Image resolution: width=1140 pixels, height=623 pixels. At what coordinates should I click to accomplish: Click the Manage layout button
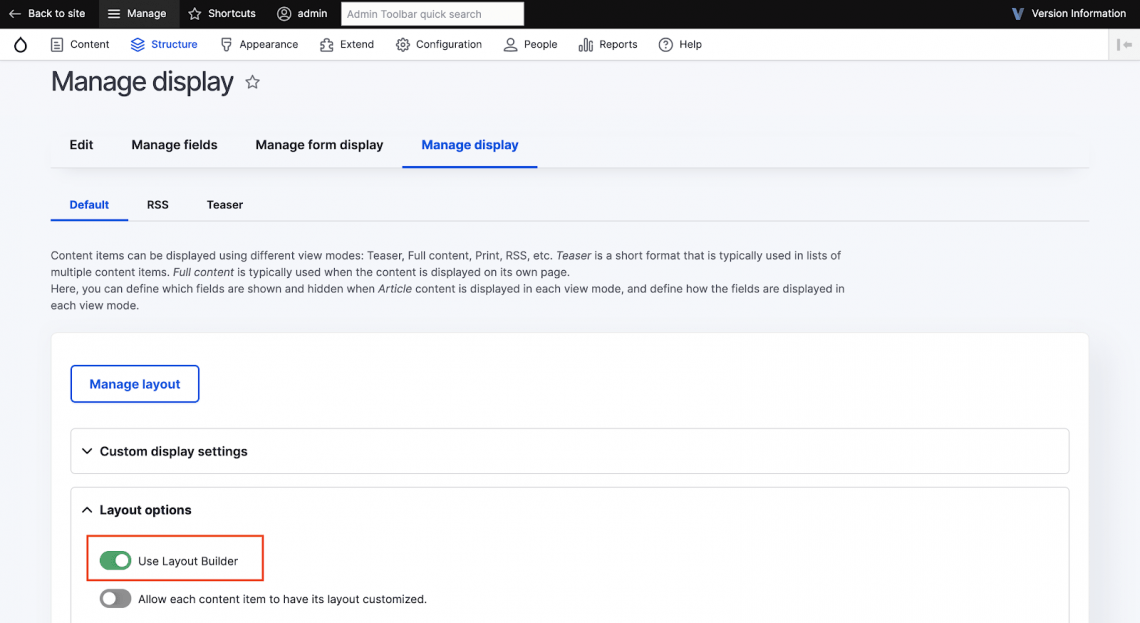(135, 384)
